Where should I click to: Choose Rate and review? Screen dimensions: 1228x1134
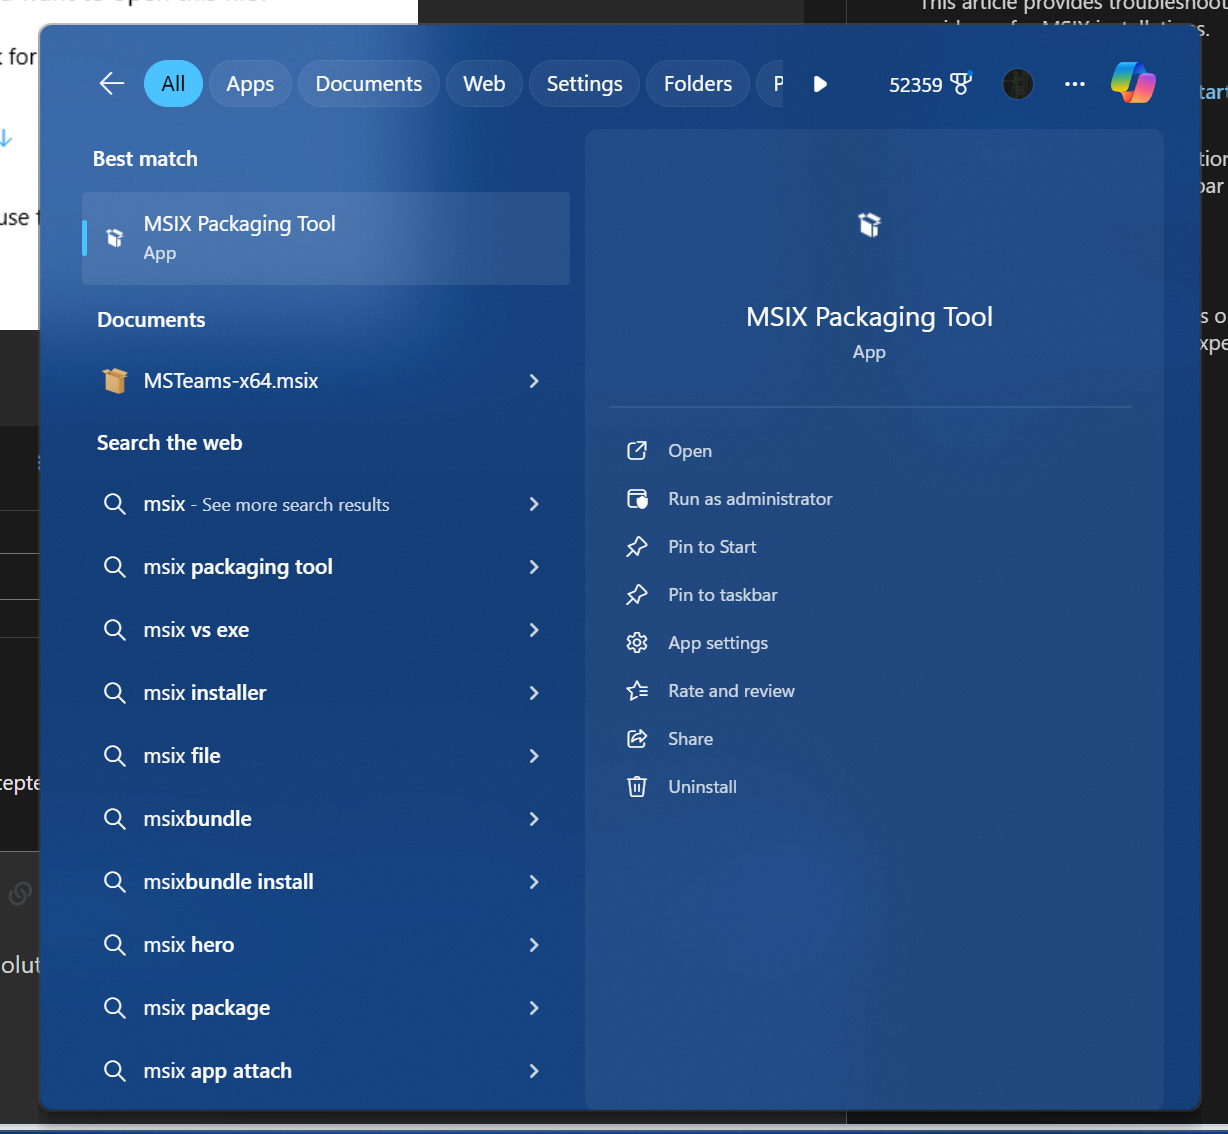[870, 691]
